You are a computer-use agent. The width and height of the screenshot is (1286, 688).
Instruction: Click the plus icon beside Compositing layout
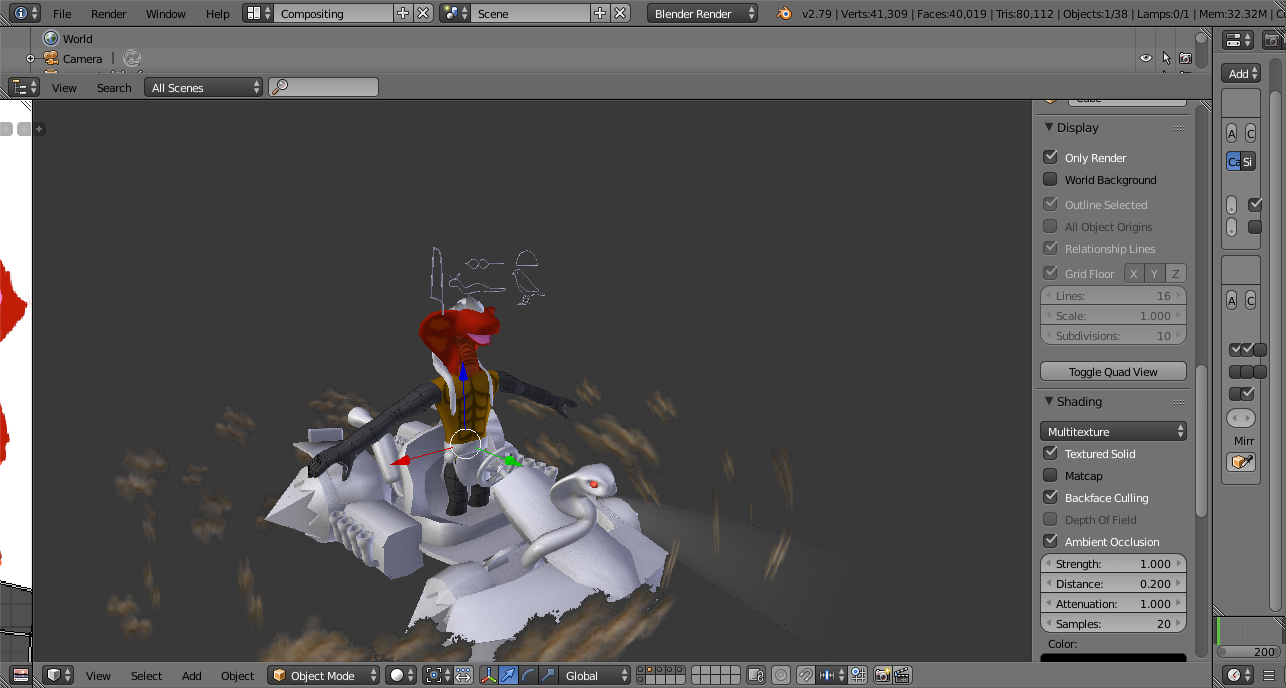tap(403, 14)
